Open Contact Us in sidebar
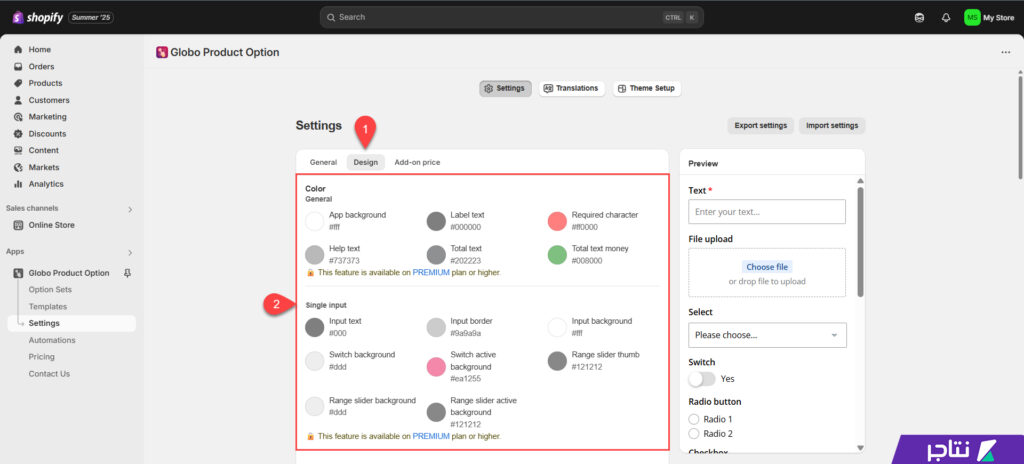Screen dimensions: 1024x464 [49, 374]
